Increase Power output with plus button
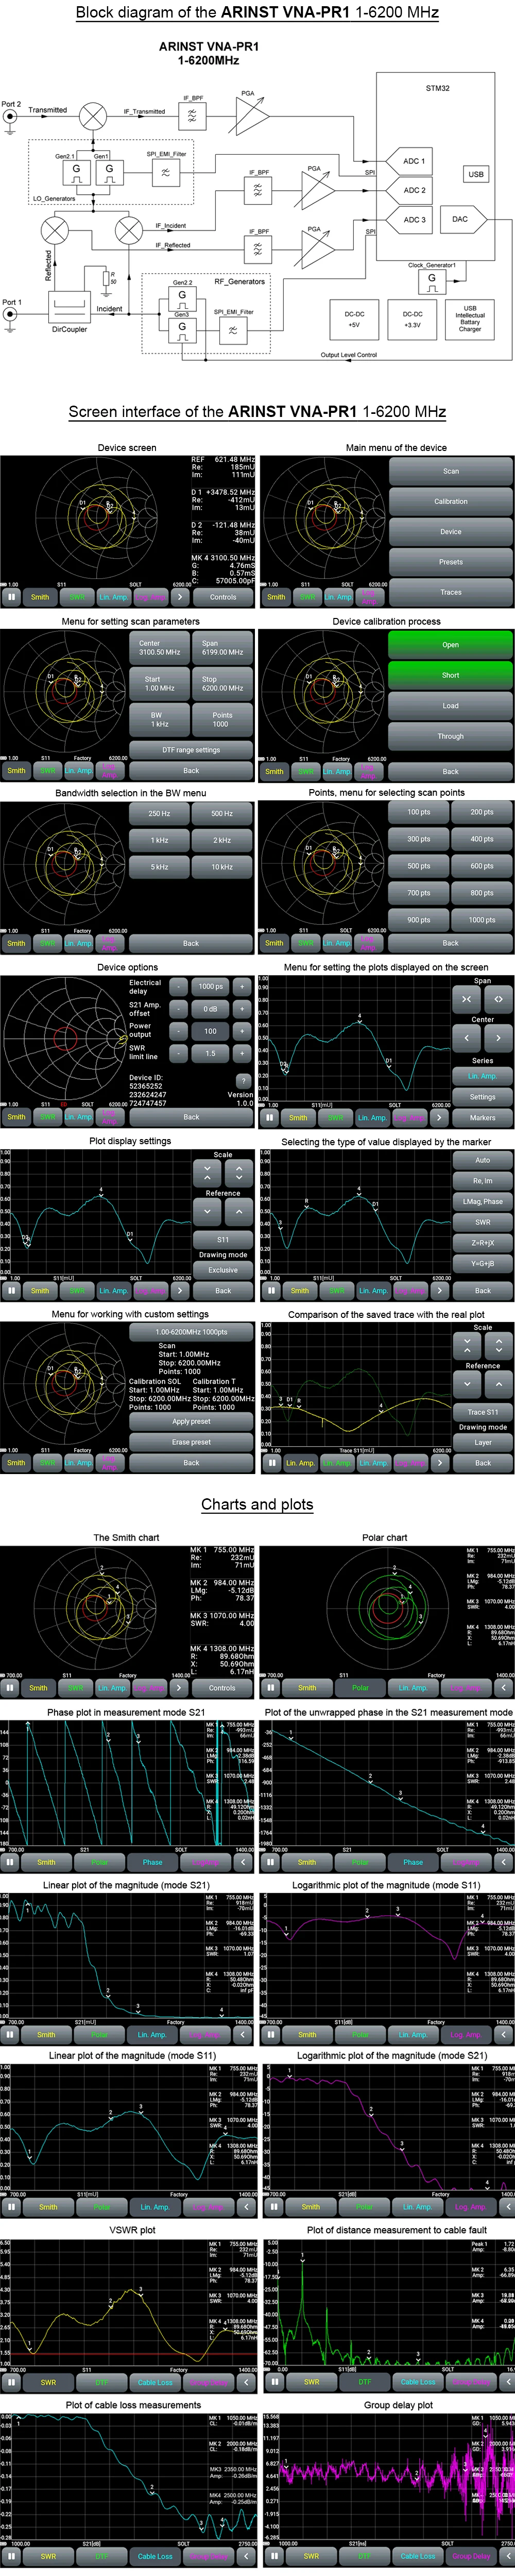 pos(242,1031)
